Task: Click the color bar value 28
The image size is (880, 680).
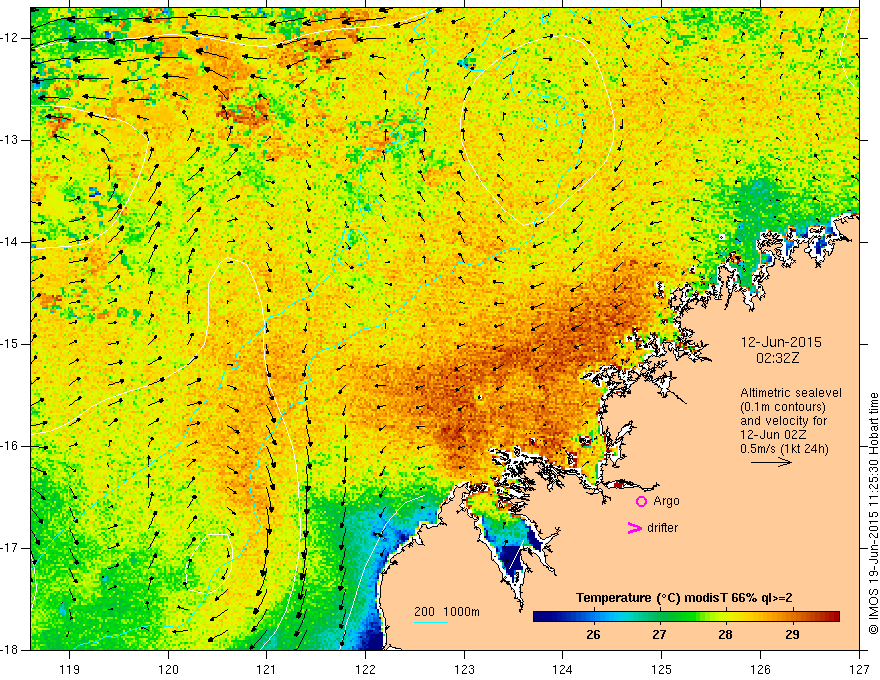Action: (x=726, y=635)
